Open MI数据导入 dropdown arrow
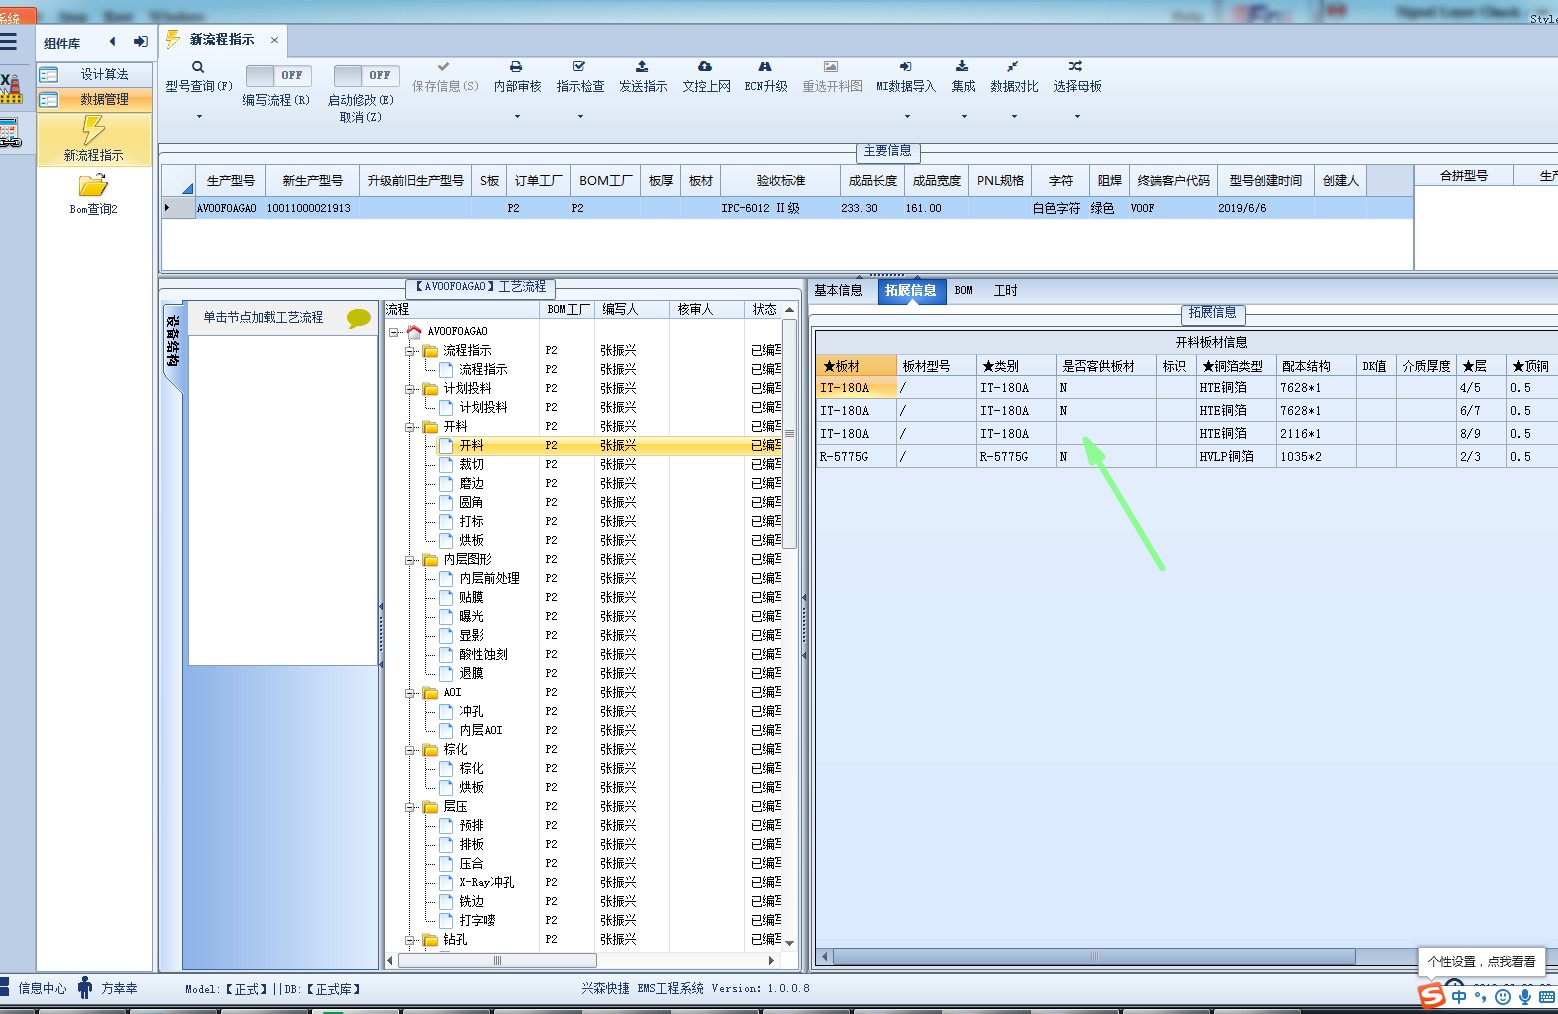Viewport: 1558px width, 1014px height. [x=906, y=117]
